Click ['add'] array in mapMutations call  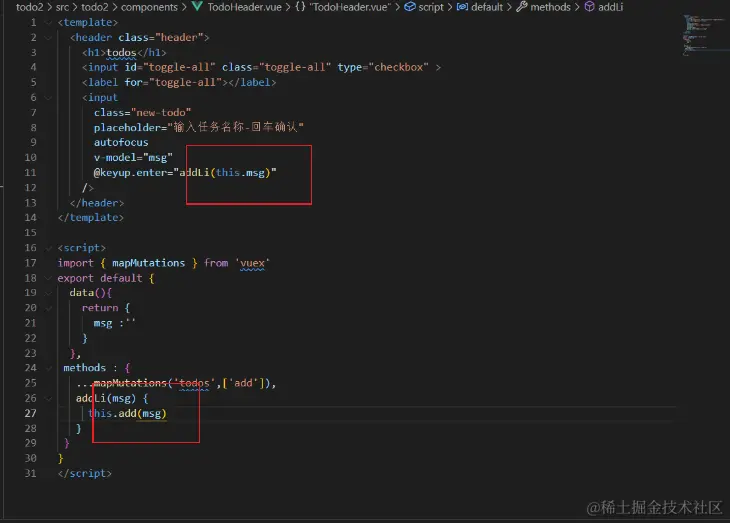(x=243, y=383)
